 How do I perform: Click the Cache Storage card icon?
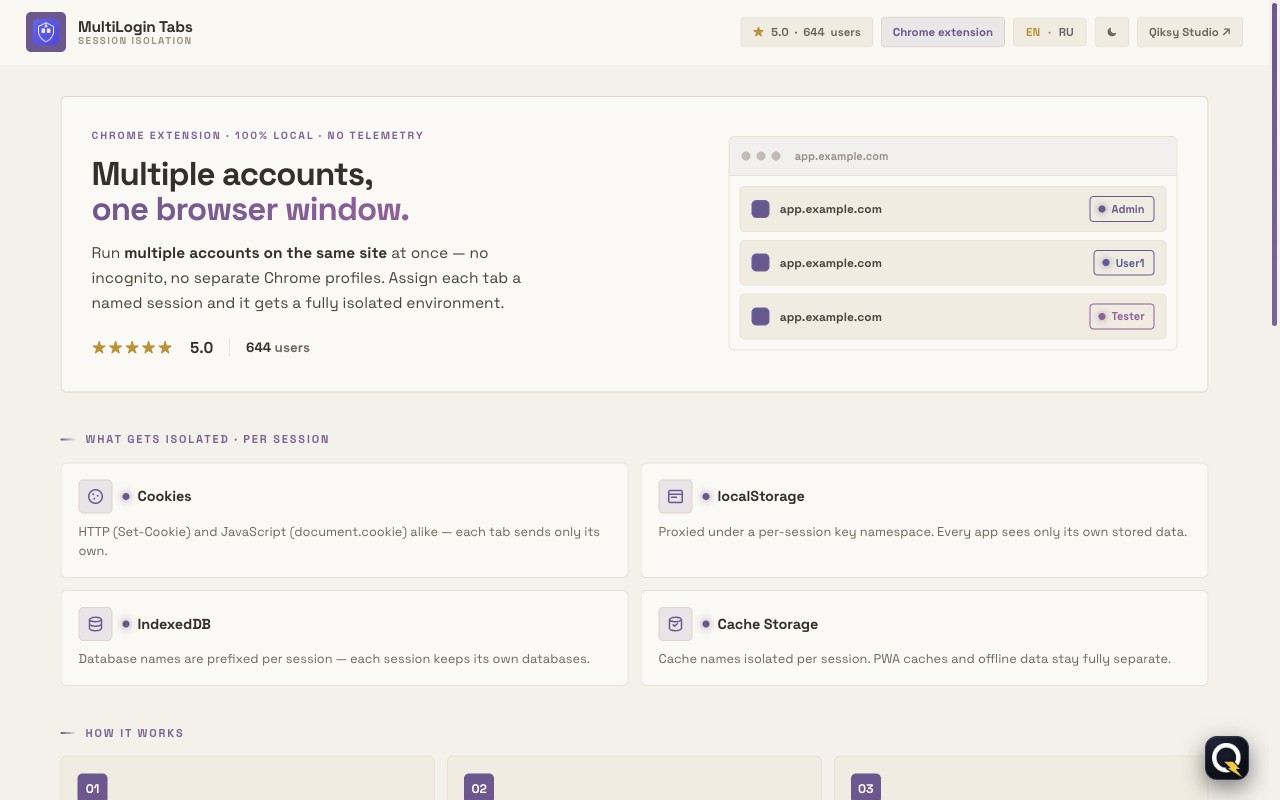(675, 624)
